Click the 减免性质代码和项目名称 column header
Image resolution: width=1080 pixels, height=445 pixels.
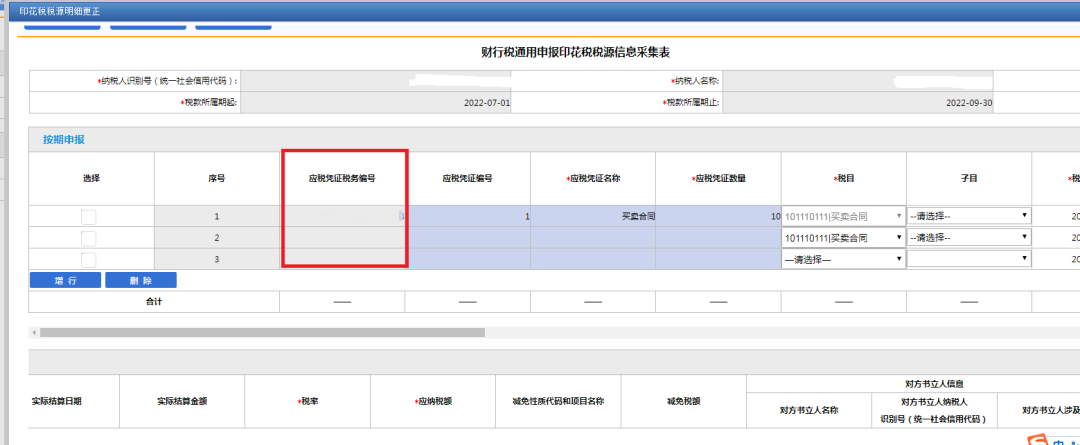point(558,402)
